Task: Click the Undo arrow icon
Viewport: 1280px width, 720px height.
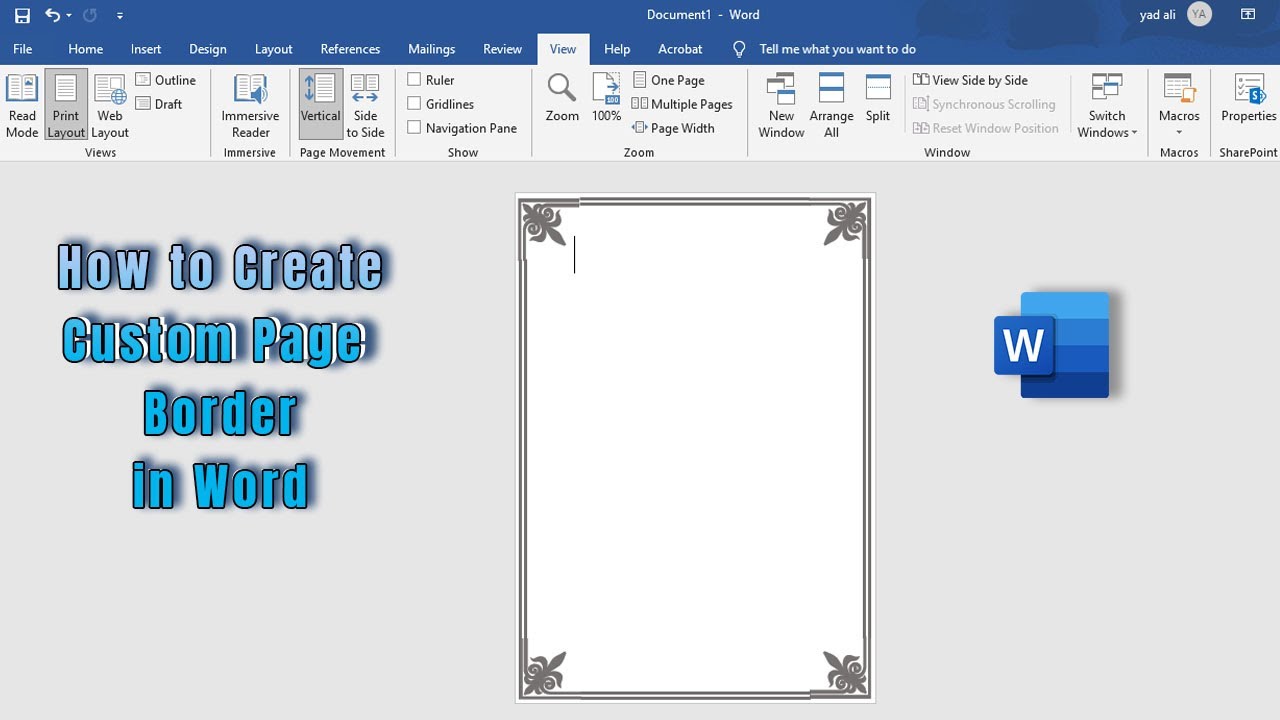Action: coord(52,15)
